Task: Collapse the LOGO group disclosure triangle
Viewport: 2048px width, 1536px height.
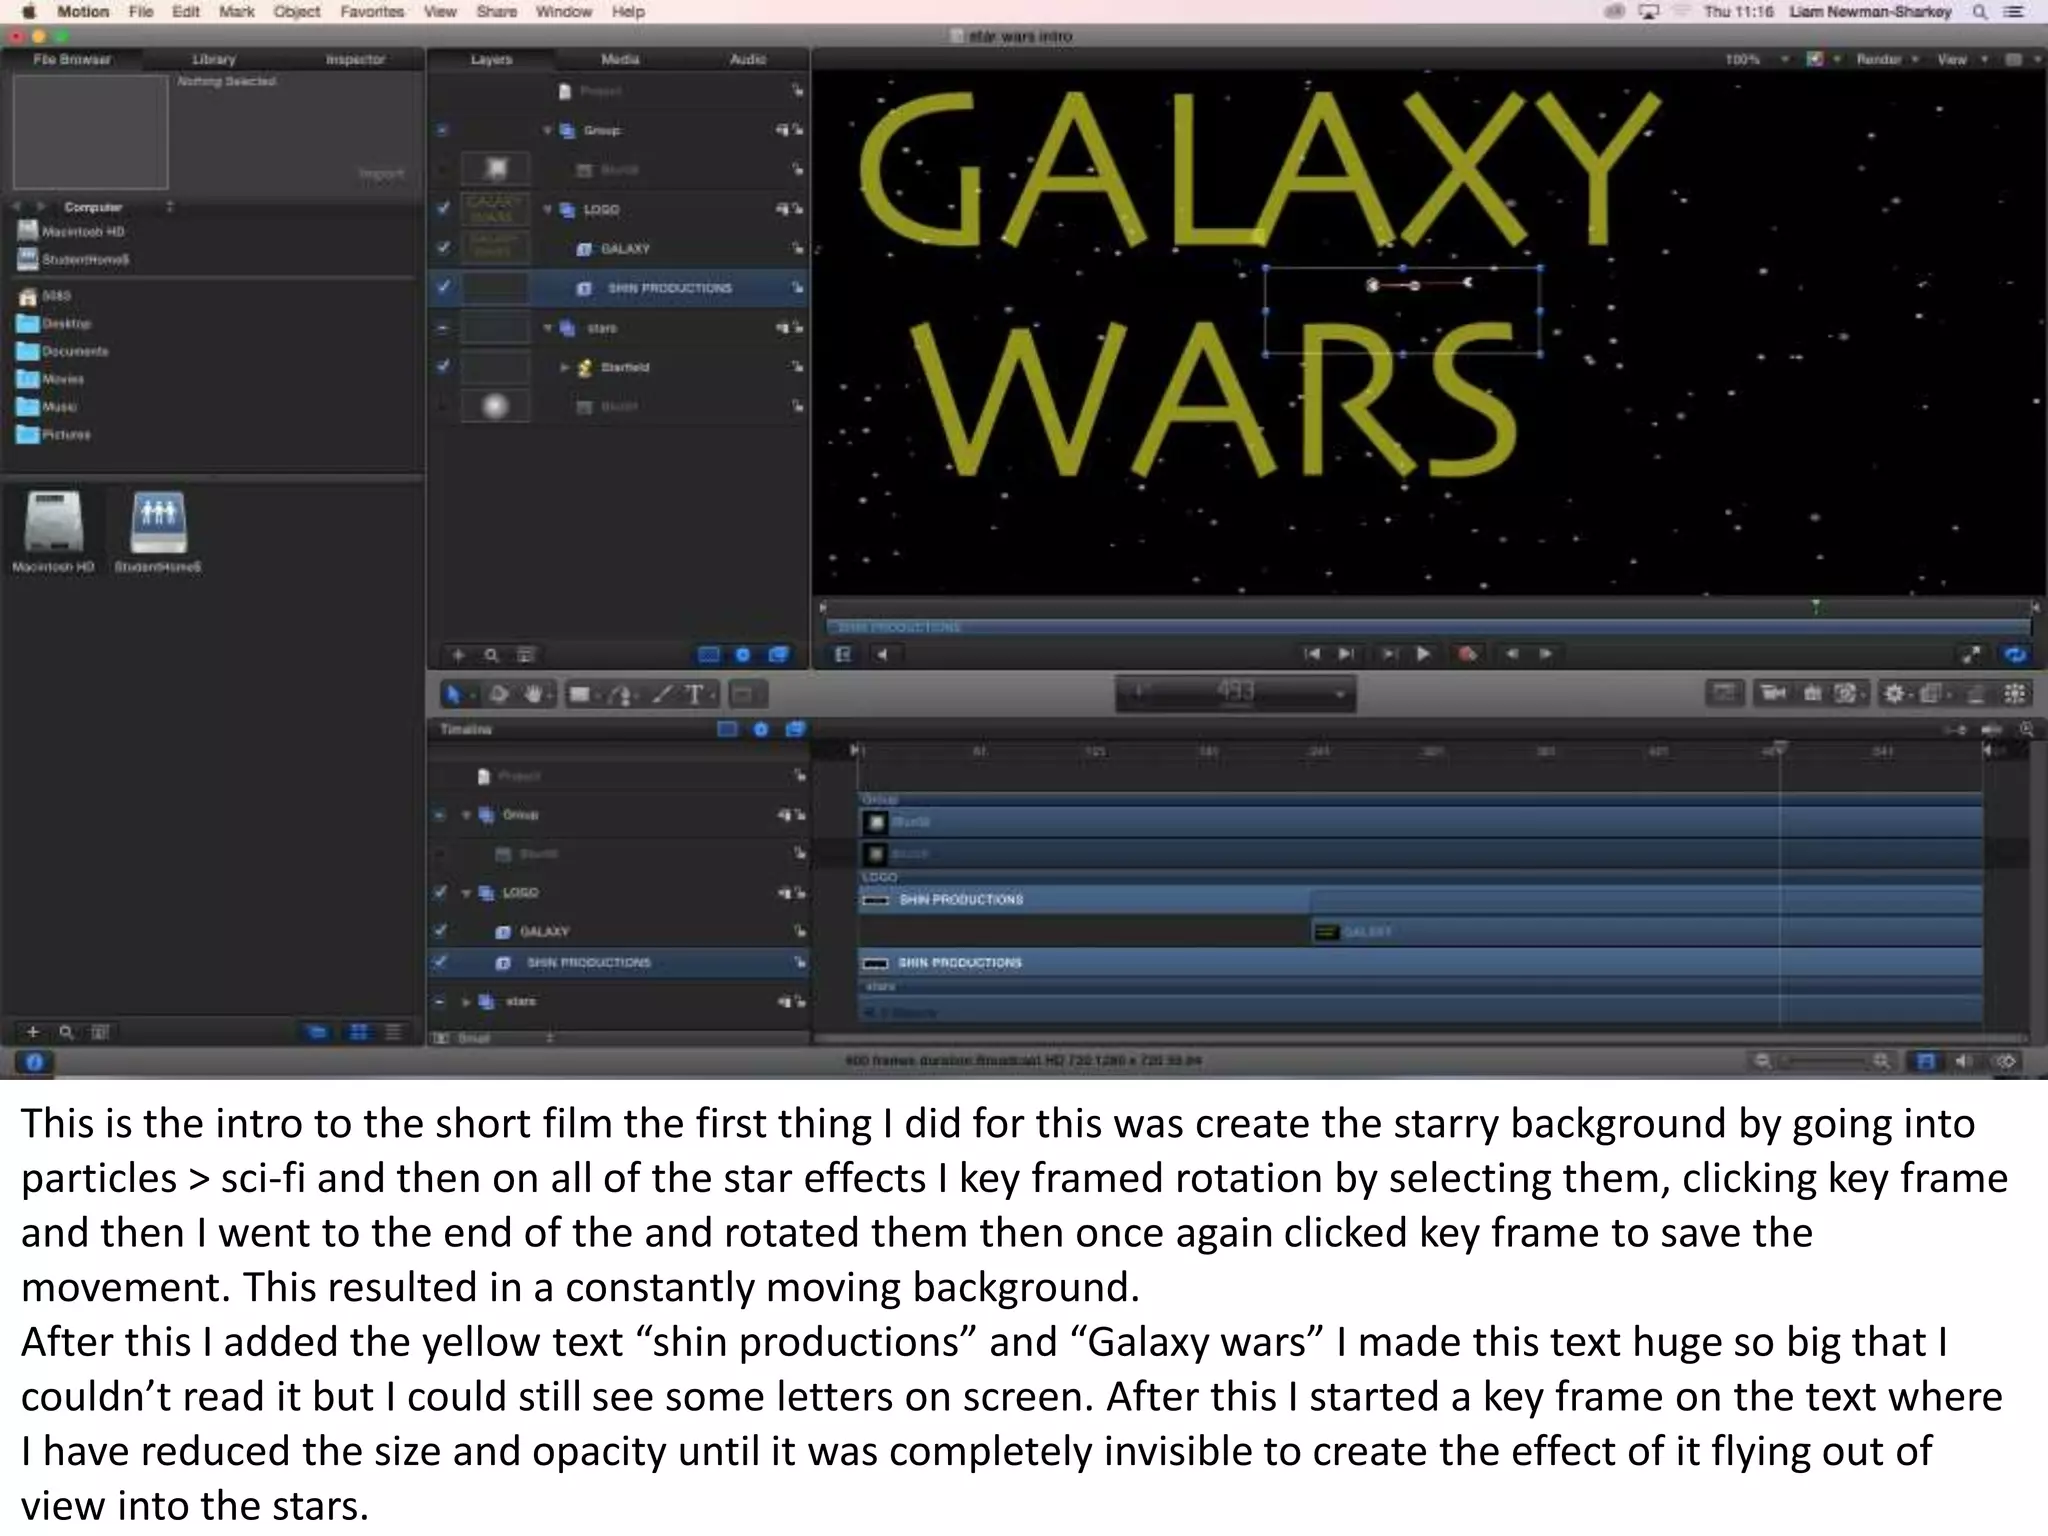Action: coord(548,210)
